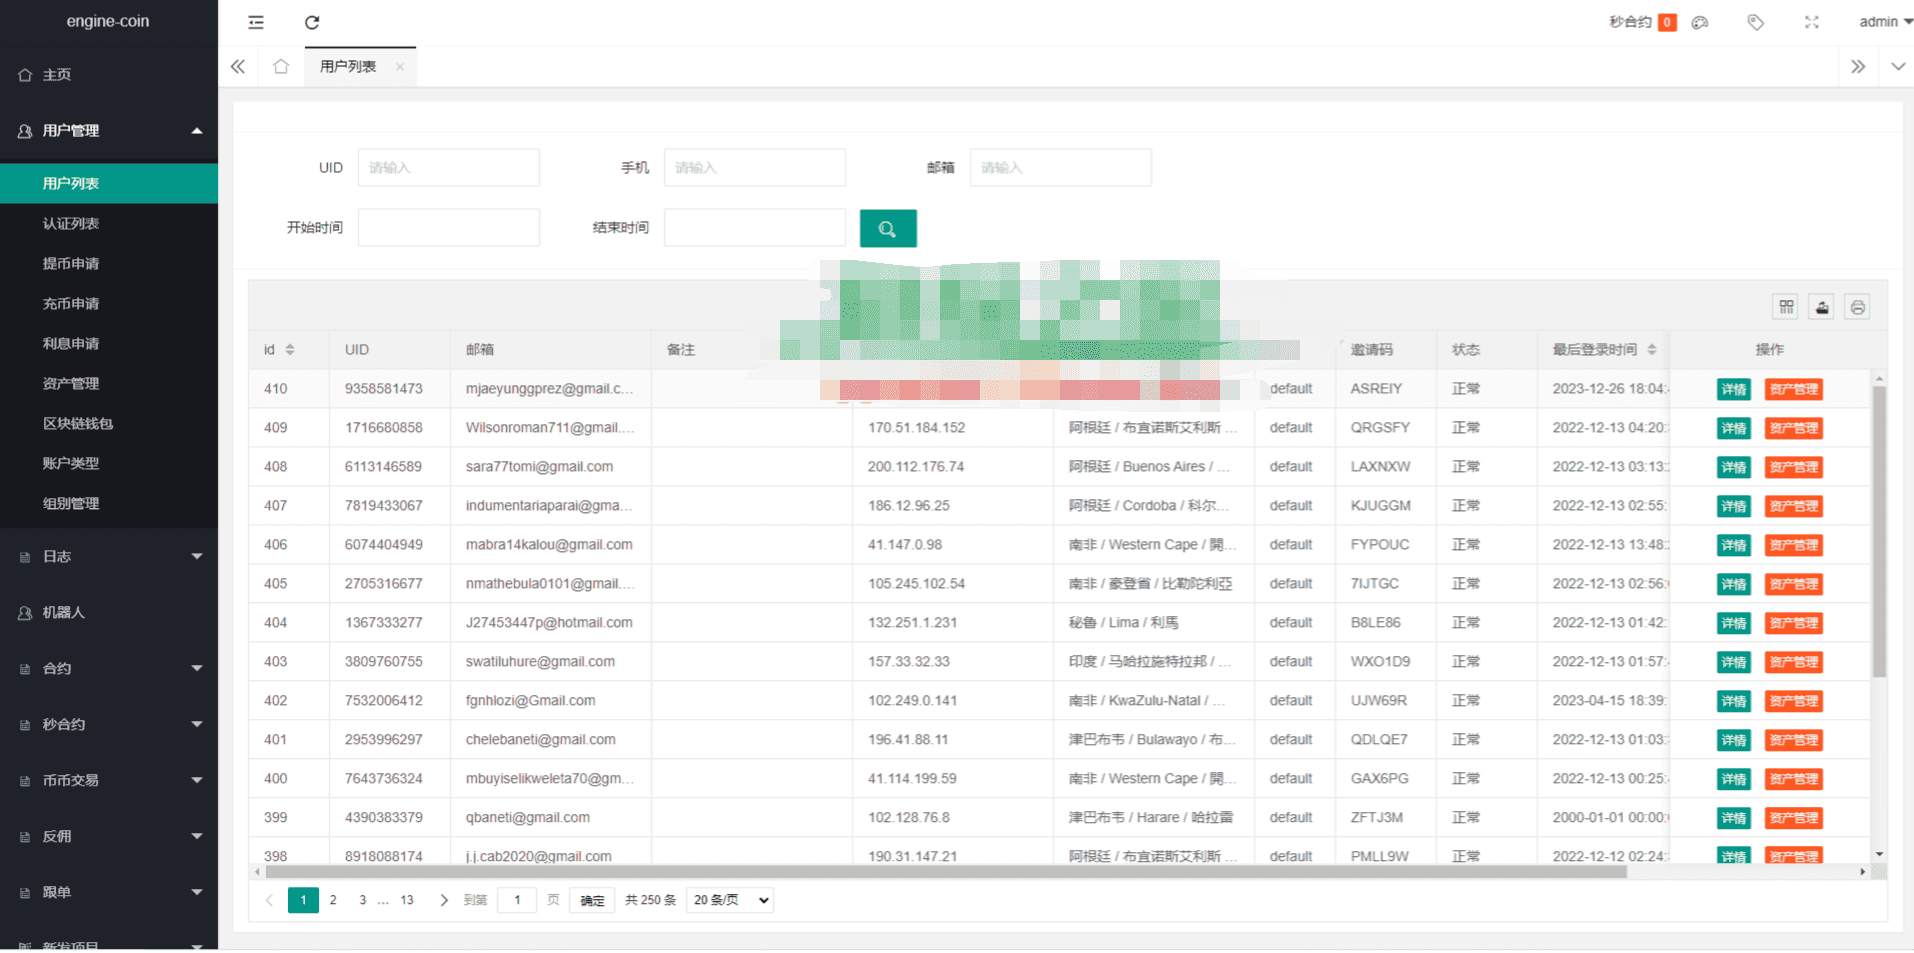
Task: Collapse the 用户管理 sidebar section
Action: click(x=108, y=130)
